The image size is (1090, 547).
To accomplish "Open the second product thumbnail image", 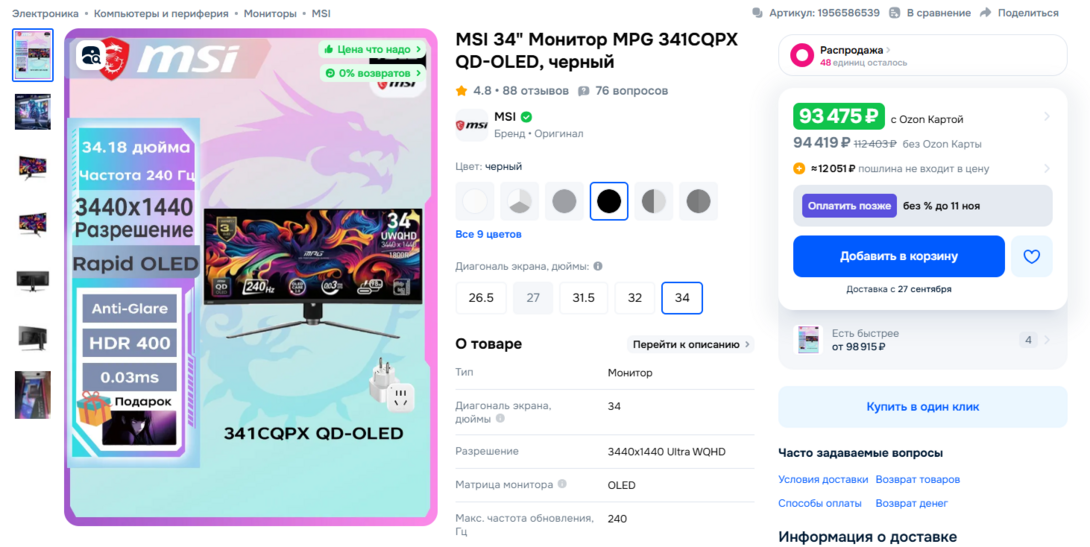I will click(33, 111).
